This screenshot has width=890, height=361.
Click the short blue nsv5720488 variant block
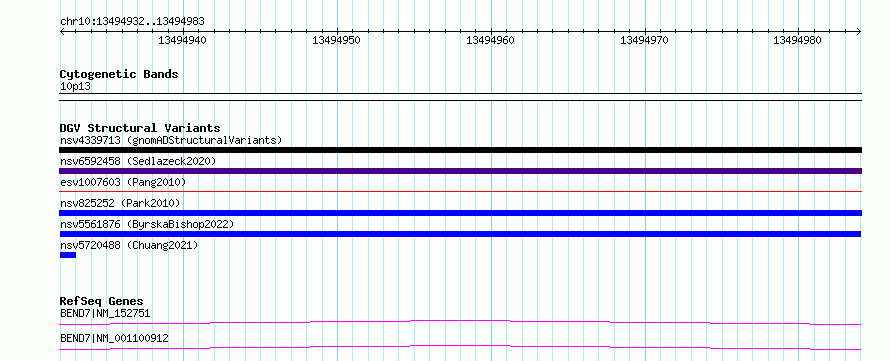[x=68, y=255]
